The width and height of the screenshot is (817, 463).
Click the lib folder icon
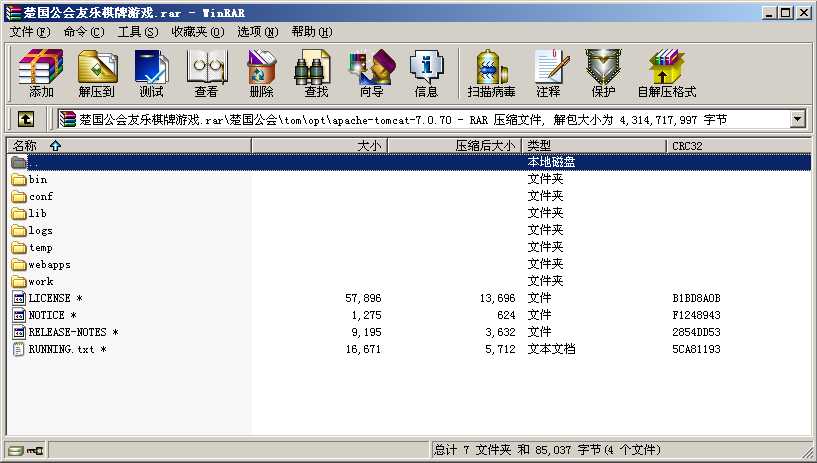tap(19, 214)
